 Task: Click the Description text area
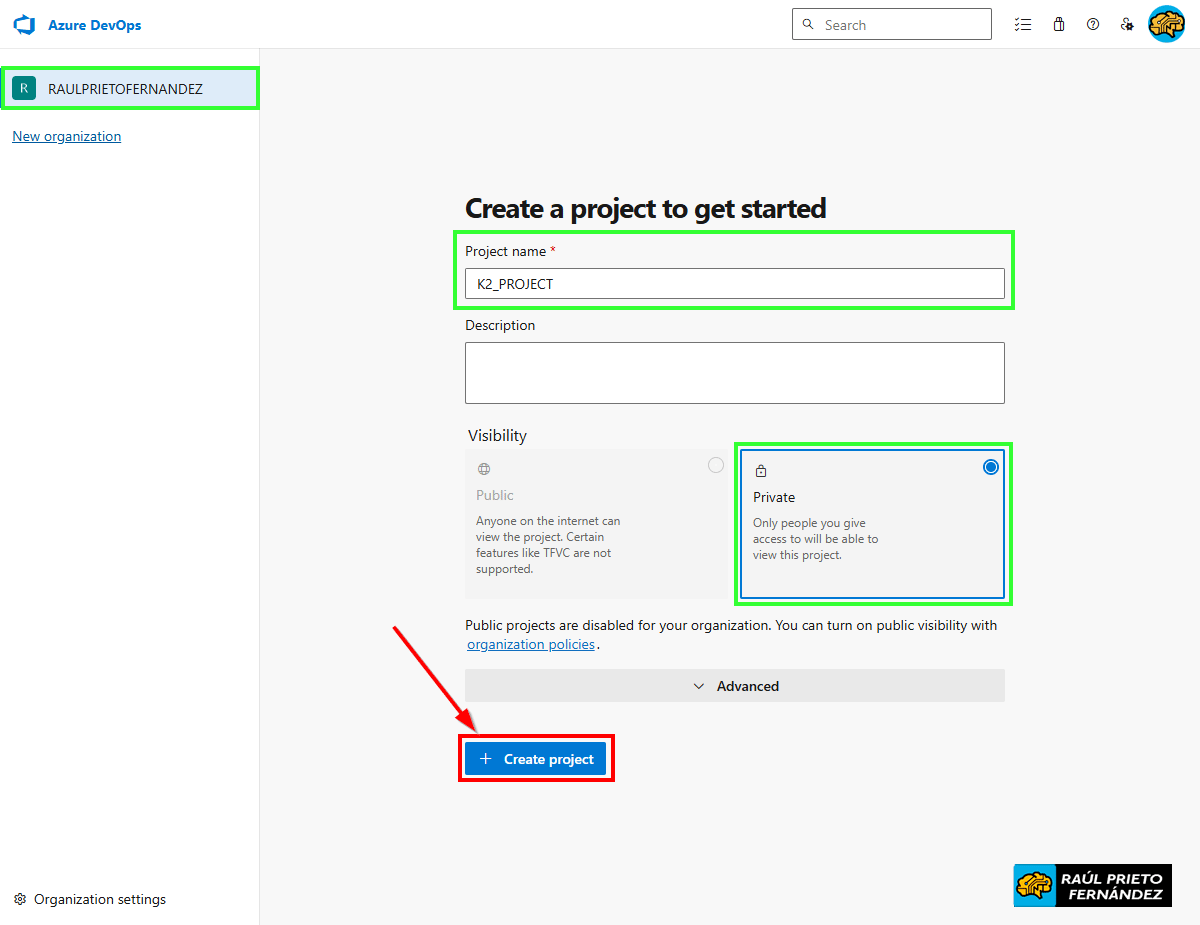tap(734, 373)
